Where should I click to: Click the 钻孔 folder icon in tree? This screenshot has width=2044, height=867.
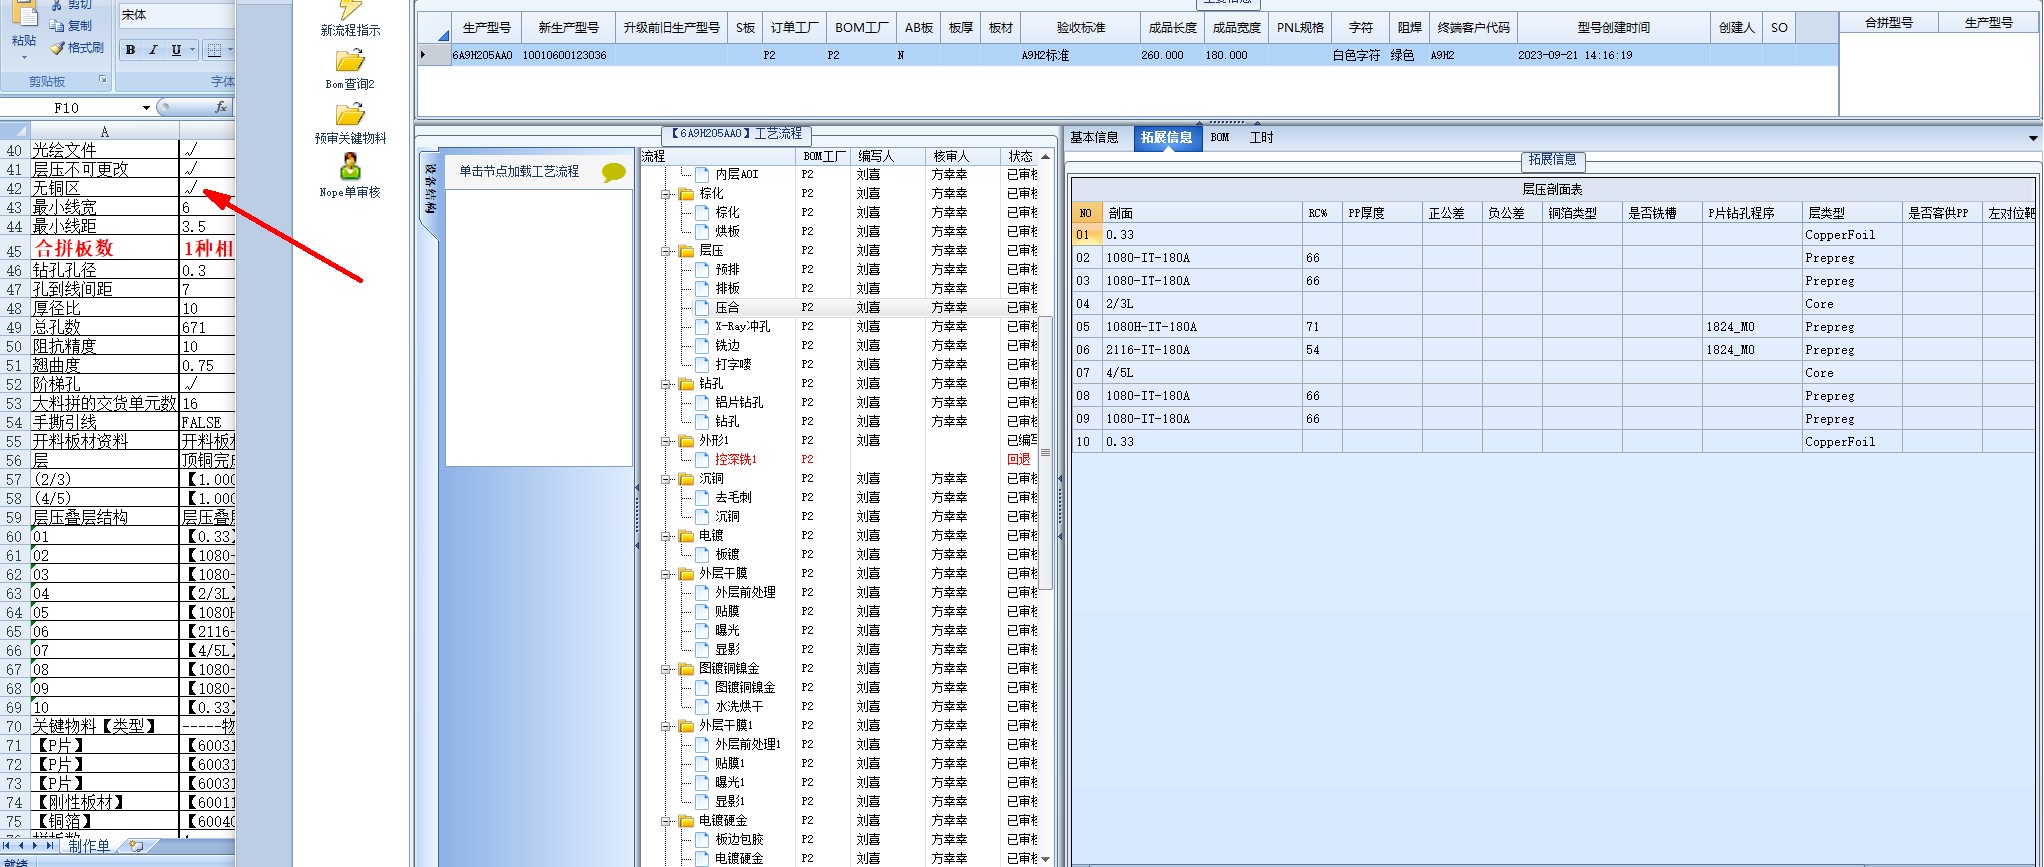[686, 384]
